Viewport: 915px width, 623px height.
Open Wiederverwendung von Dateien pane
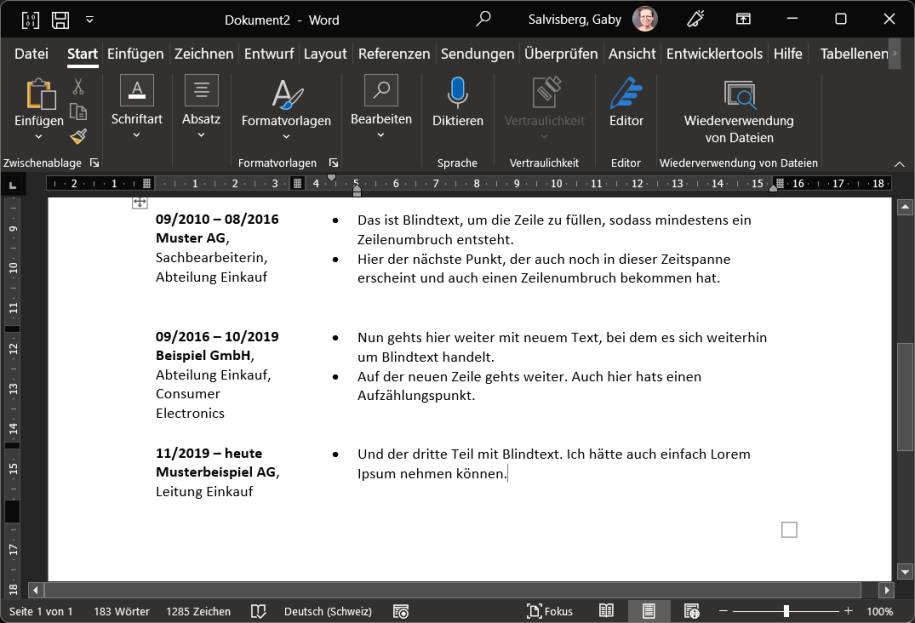coord(738,111)
